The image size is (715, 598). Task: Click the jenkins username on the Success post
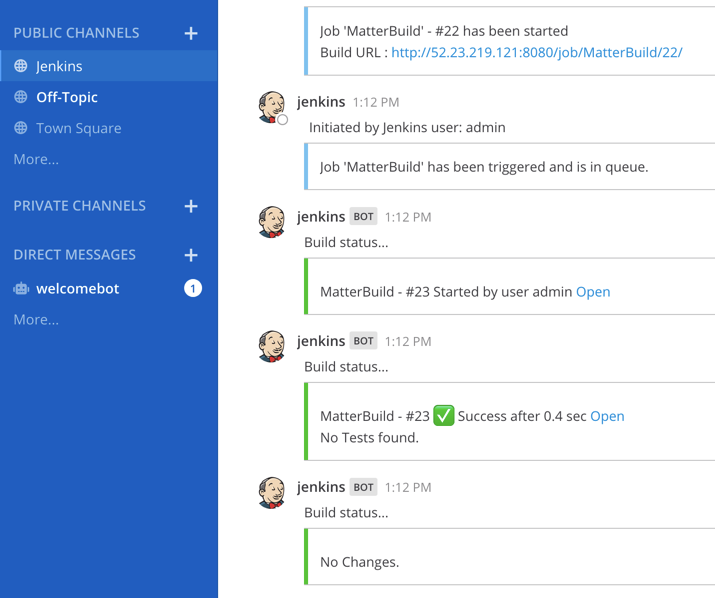coord(321,341)
